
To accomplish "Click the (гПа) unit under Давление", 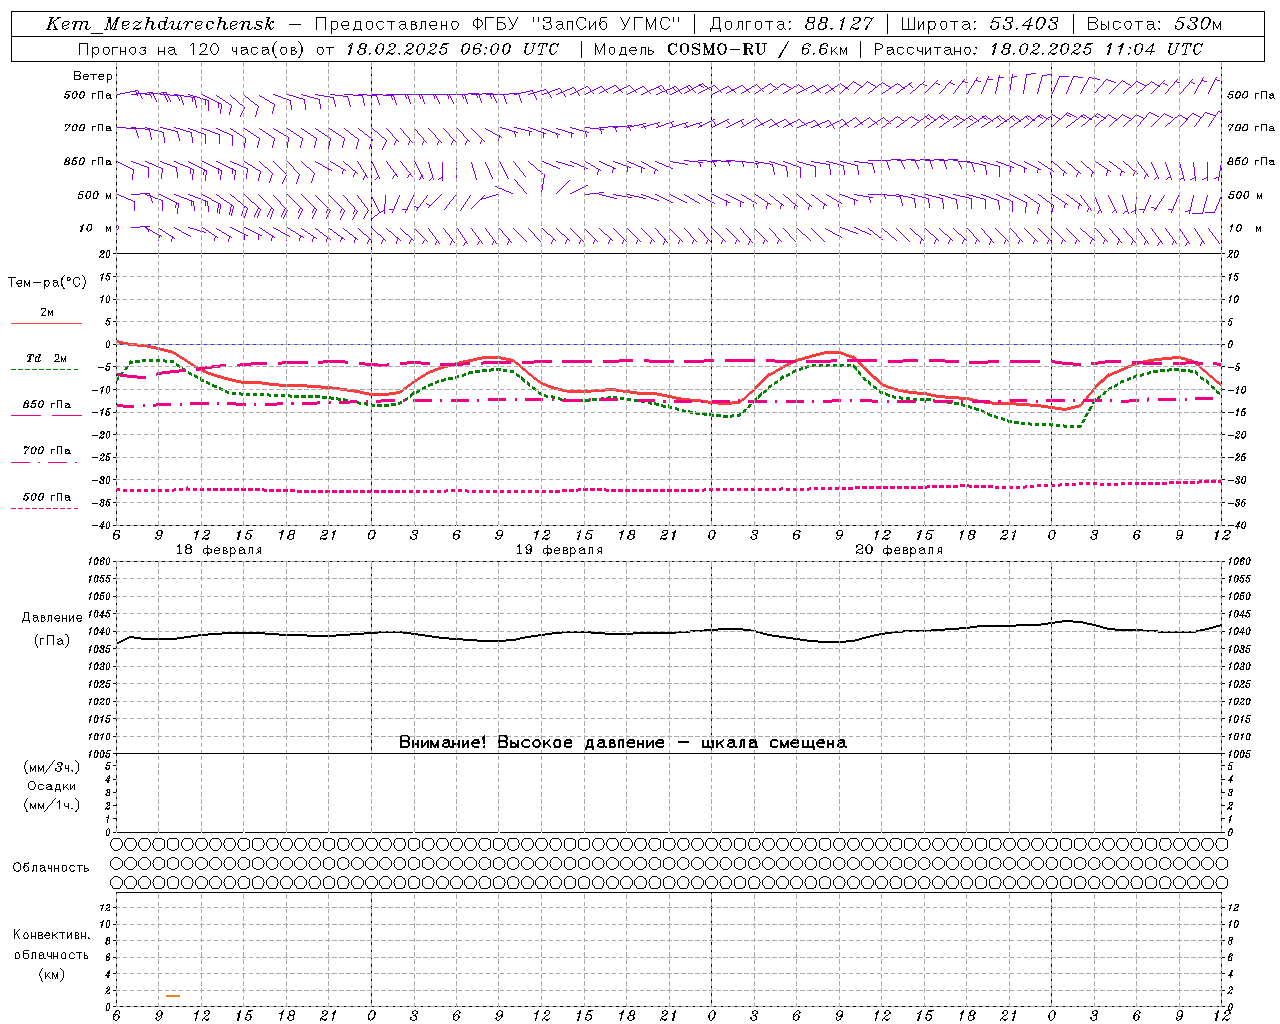I will click(52, 640).
